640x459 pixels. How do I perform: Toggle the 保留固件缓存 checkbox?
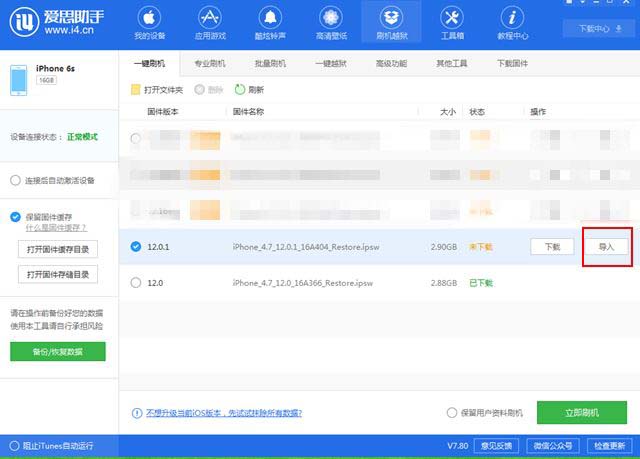[16, 217]
